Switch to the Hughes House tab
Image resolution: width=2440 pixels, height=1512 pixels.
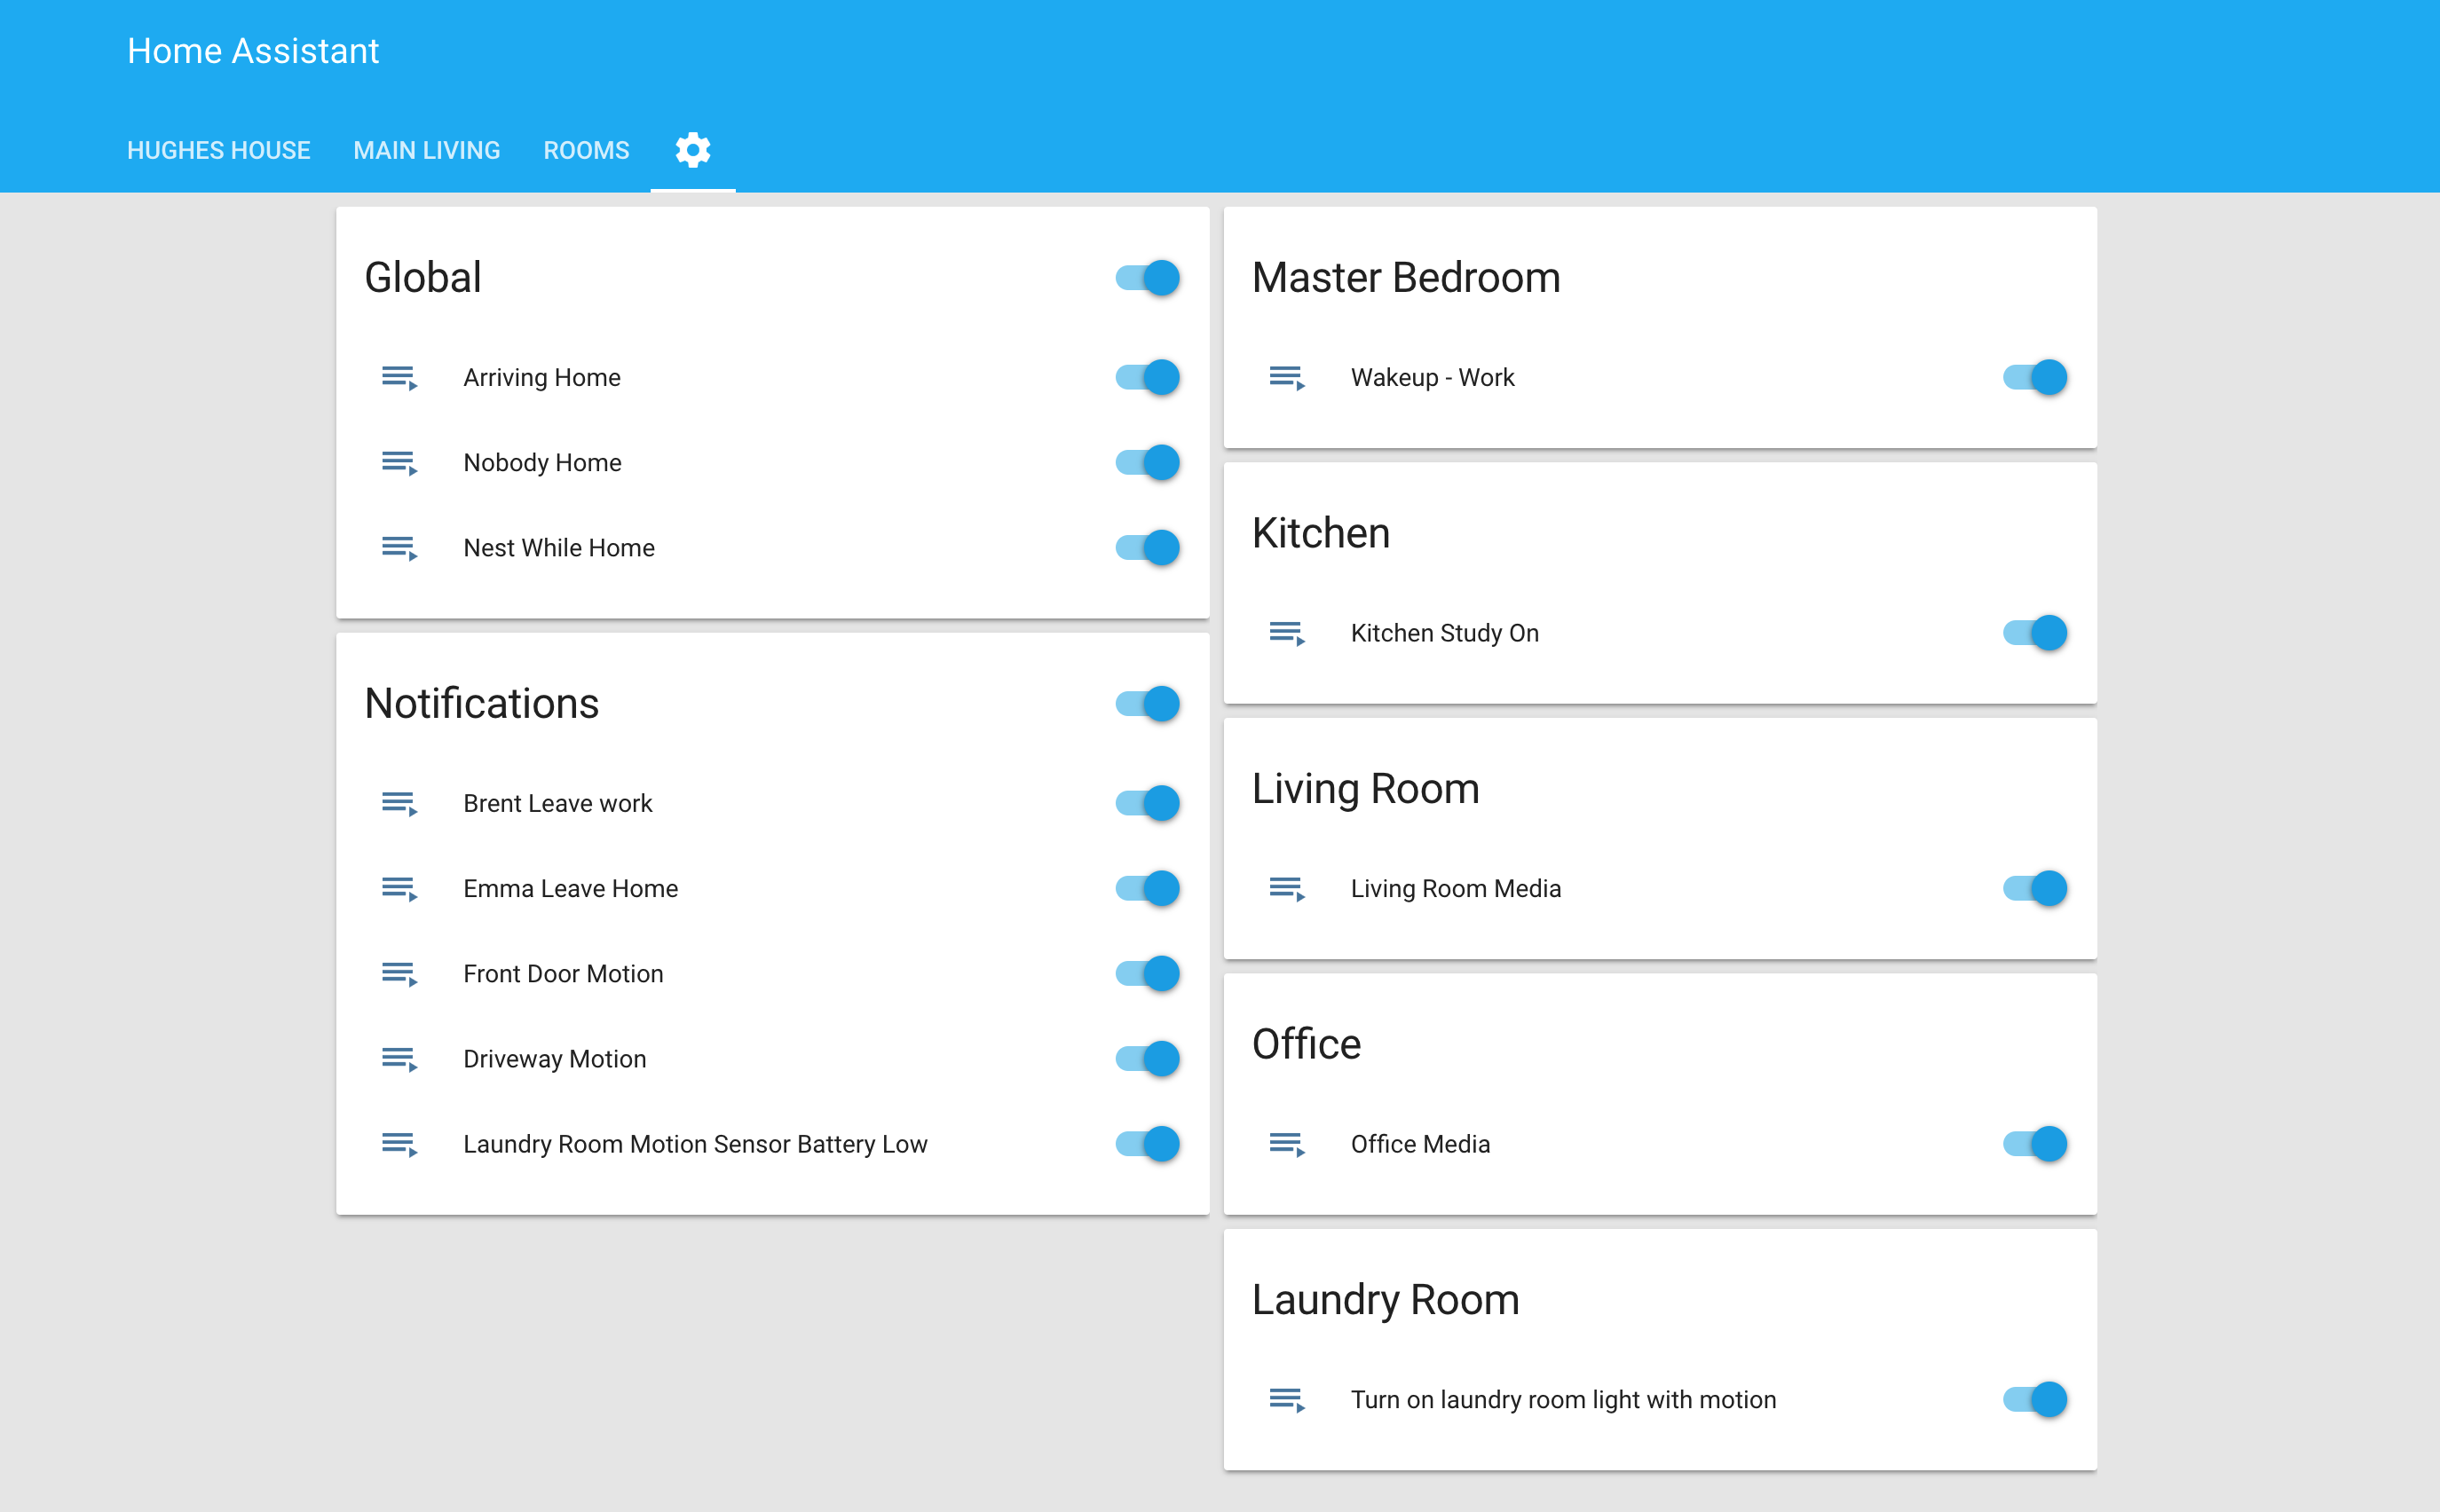pos(218,150)
